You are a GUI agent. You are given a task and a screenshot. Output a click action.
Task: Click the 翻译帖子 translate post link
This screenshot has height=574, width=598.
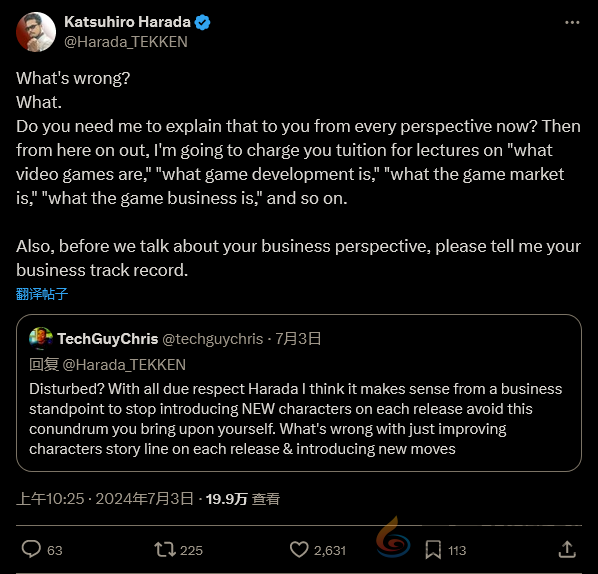click(x=42, y=294)
